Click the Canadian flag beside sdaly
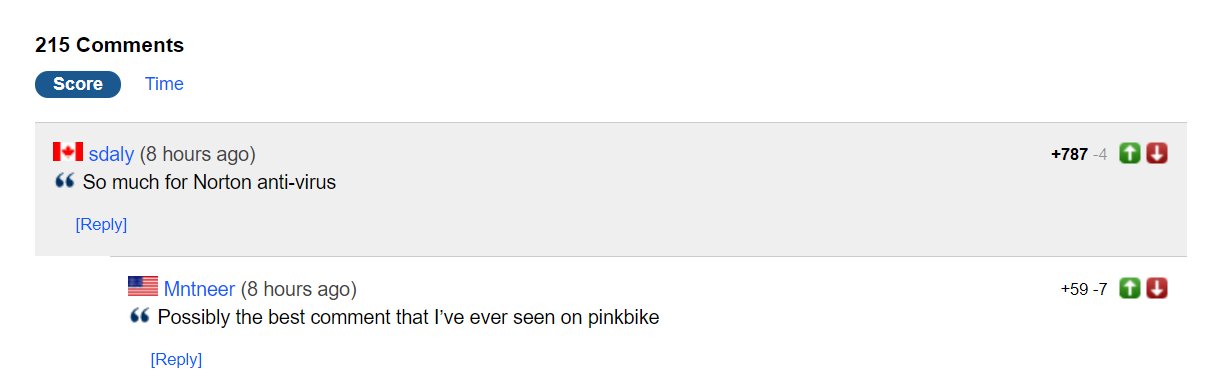The height and width of the screenshot is (372, 1208). [68, 152]
